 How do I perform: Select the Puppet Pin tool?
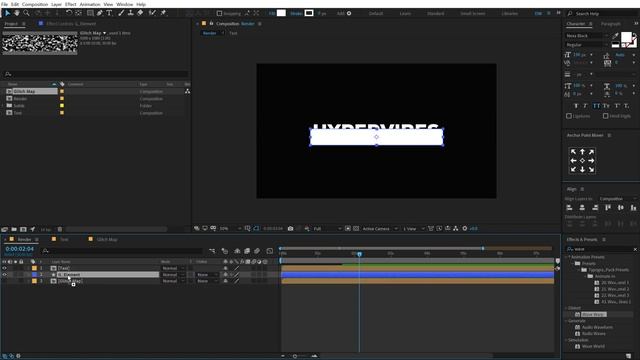click(163, 13)
